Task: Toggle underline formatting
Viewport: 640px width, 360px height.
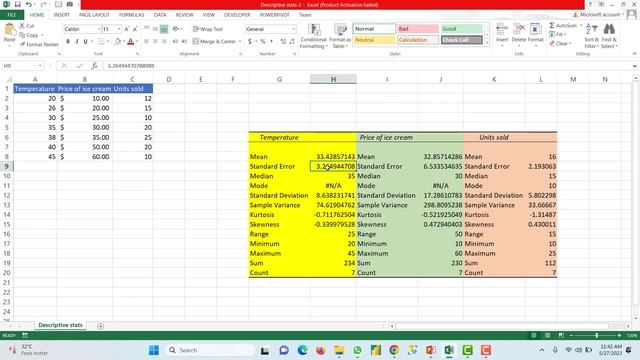Action: point(85,41)
